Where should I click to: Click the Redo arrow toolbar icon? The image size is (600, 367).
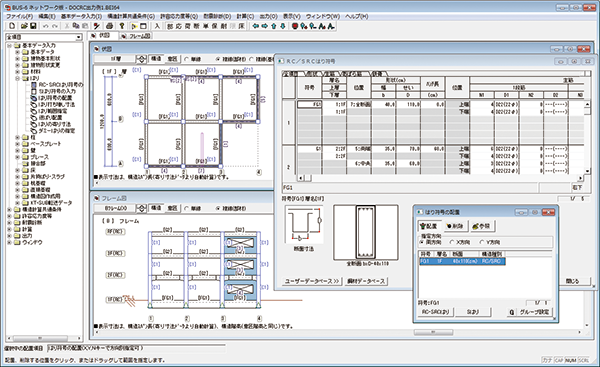[55, 26]
